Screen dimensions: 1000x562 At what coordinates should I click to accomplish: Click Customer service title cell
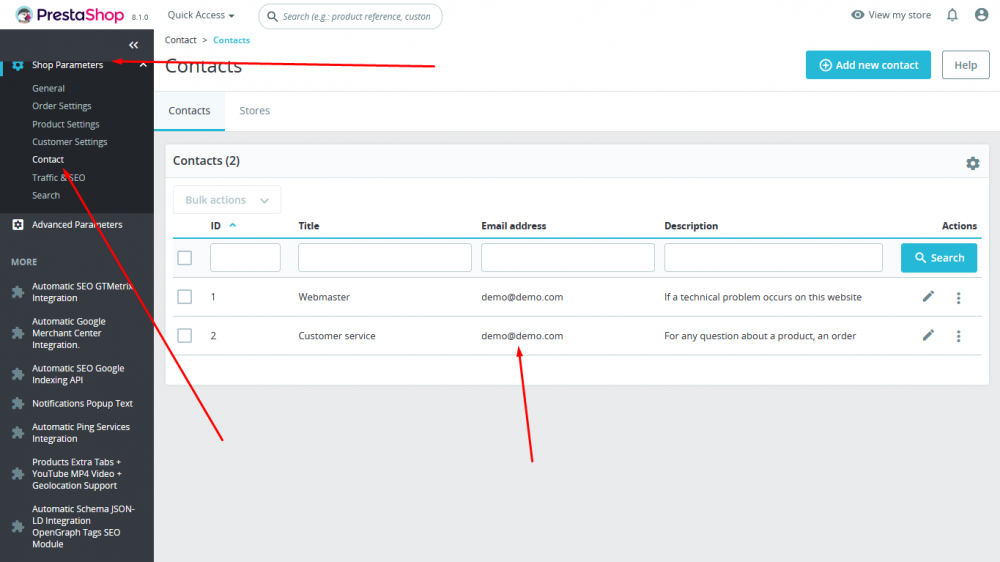tap(337, 336)
